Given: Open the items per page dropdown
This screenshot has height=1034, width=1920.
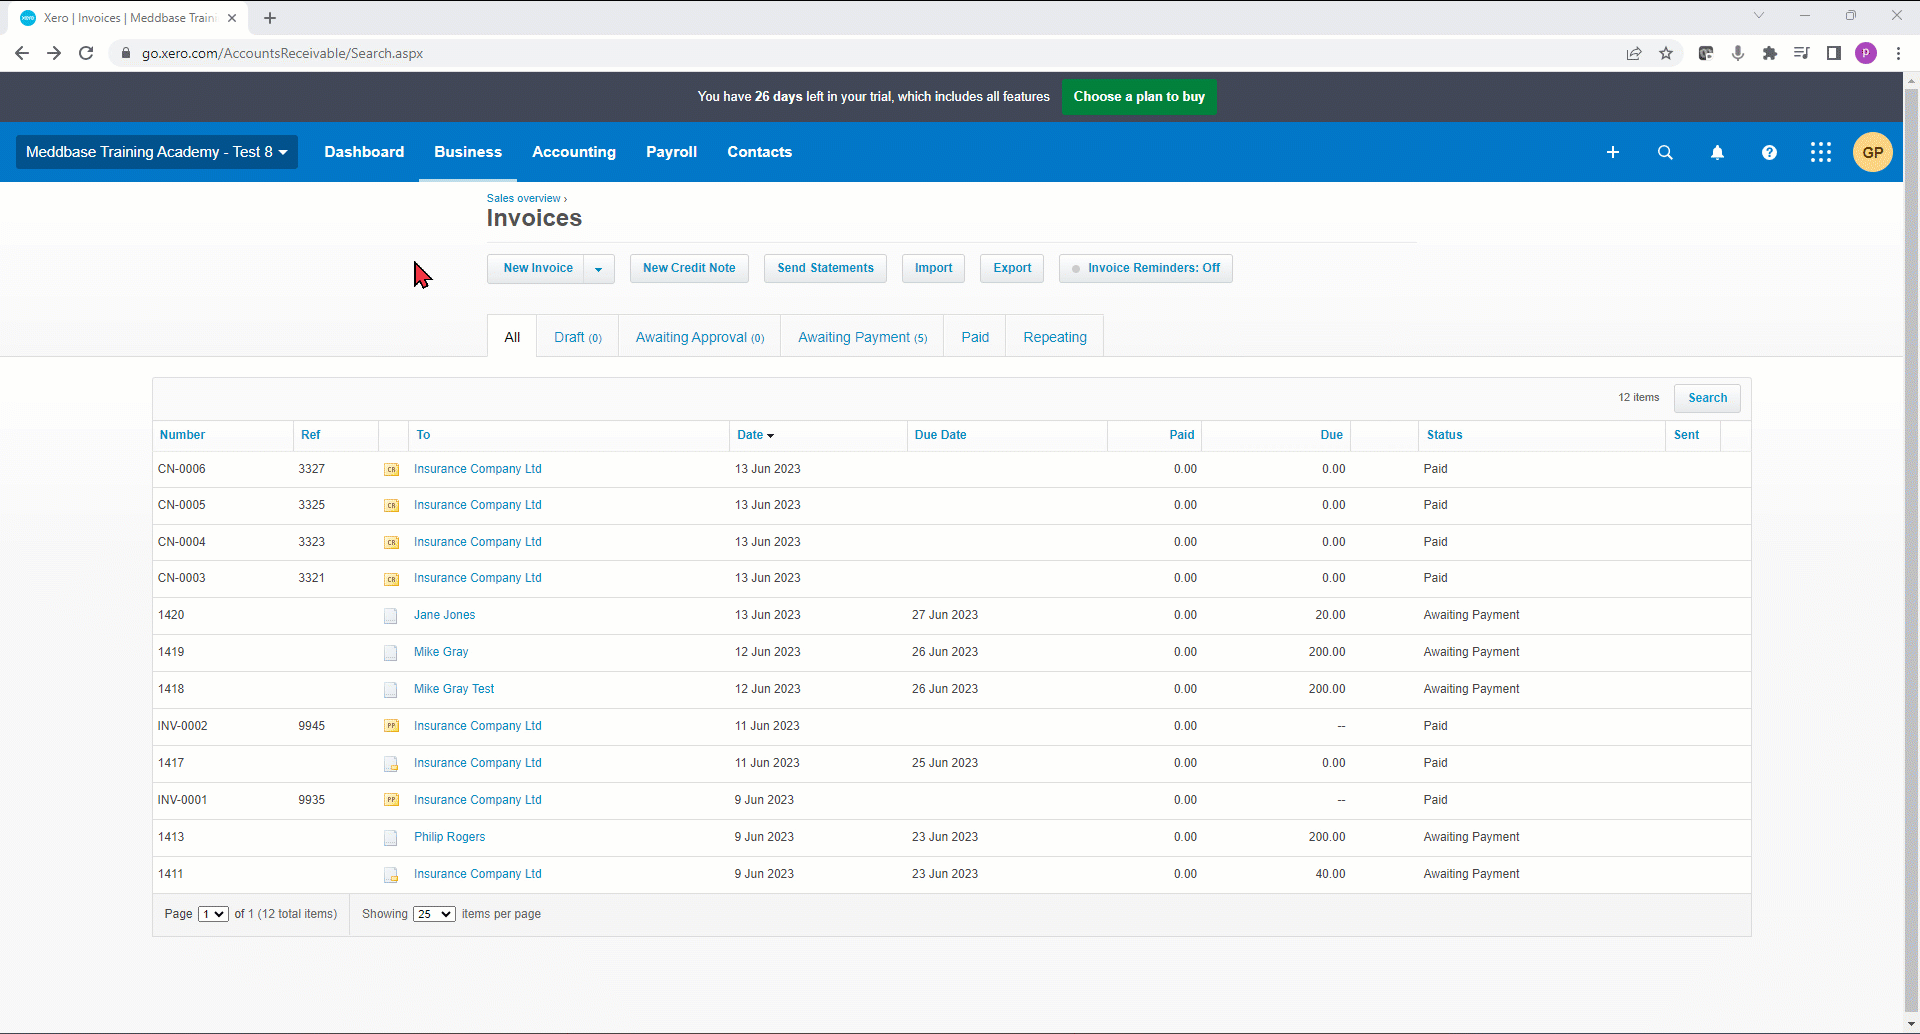Looking at the screenshot, I should [x=434, y=914].
